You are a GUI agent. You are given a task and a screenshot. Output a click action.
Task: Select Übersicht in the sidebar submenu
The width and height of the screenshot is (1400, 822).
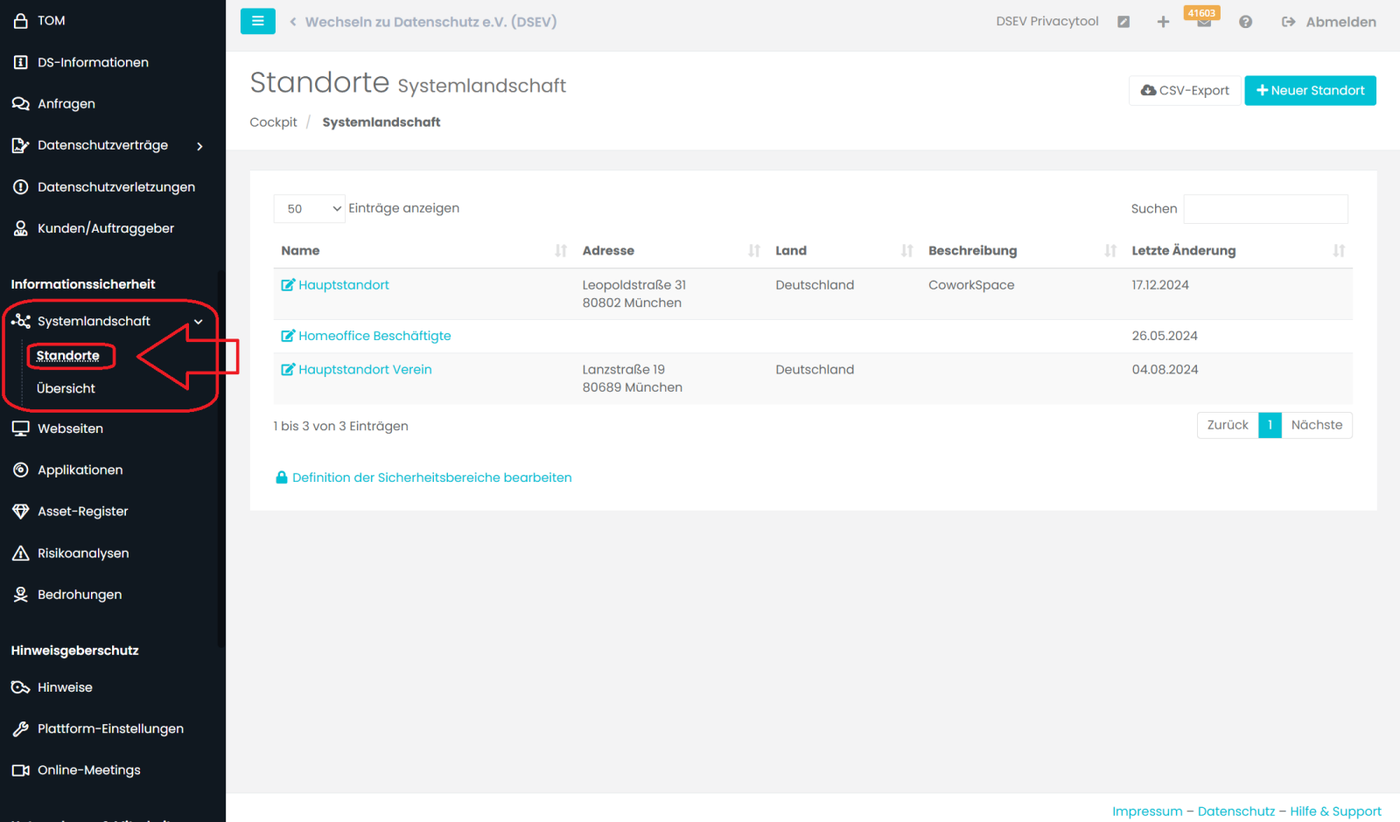[x=66, y=388]
